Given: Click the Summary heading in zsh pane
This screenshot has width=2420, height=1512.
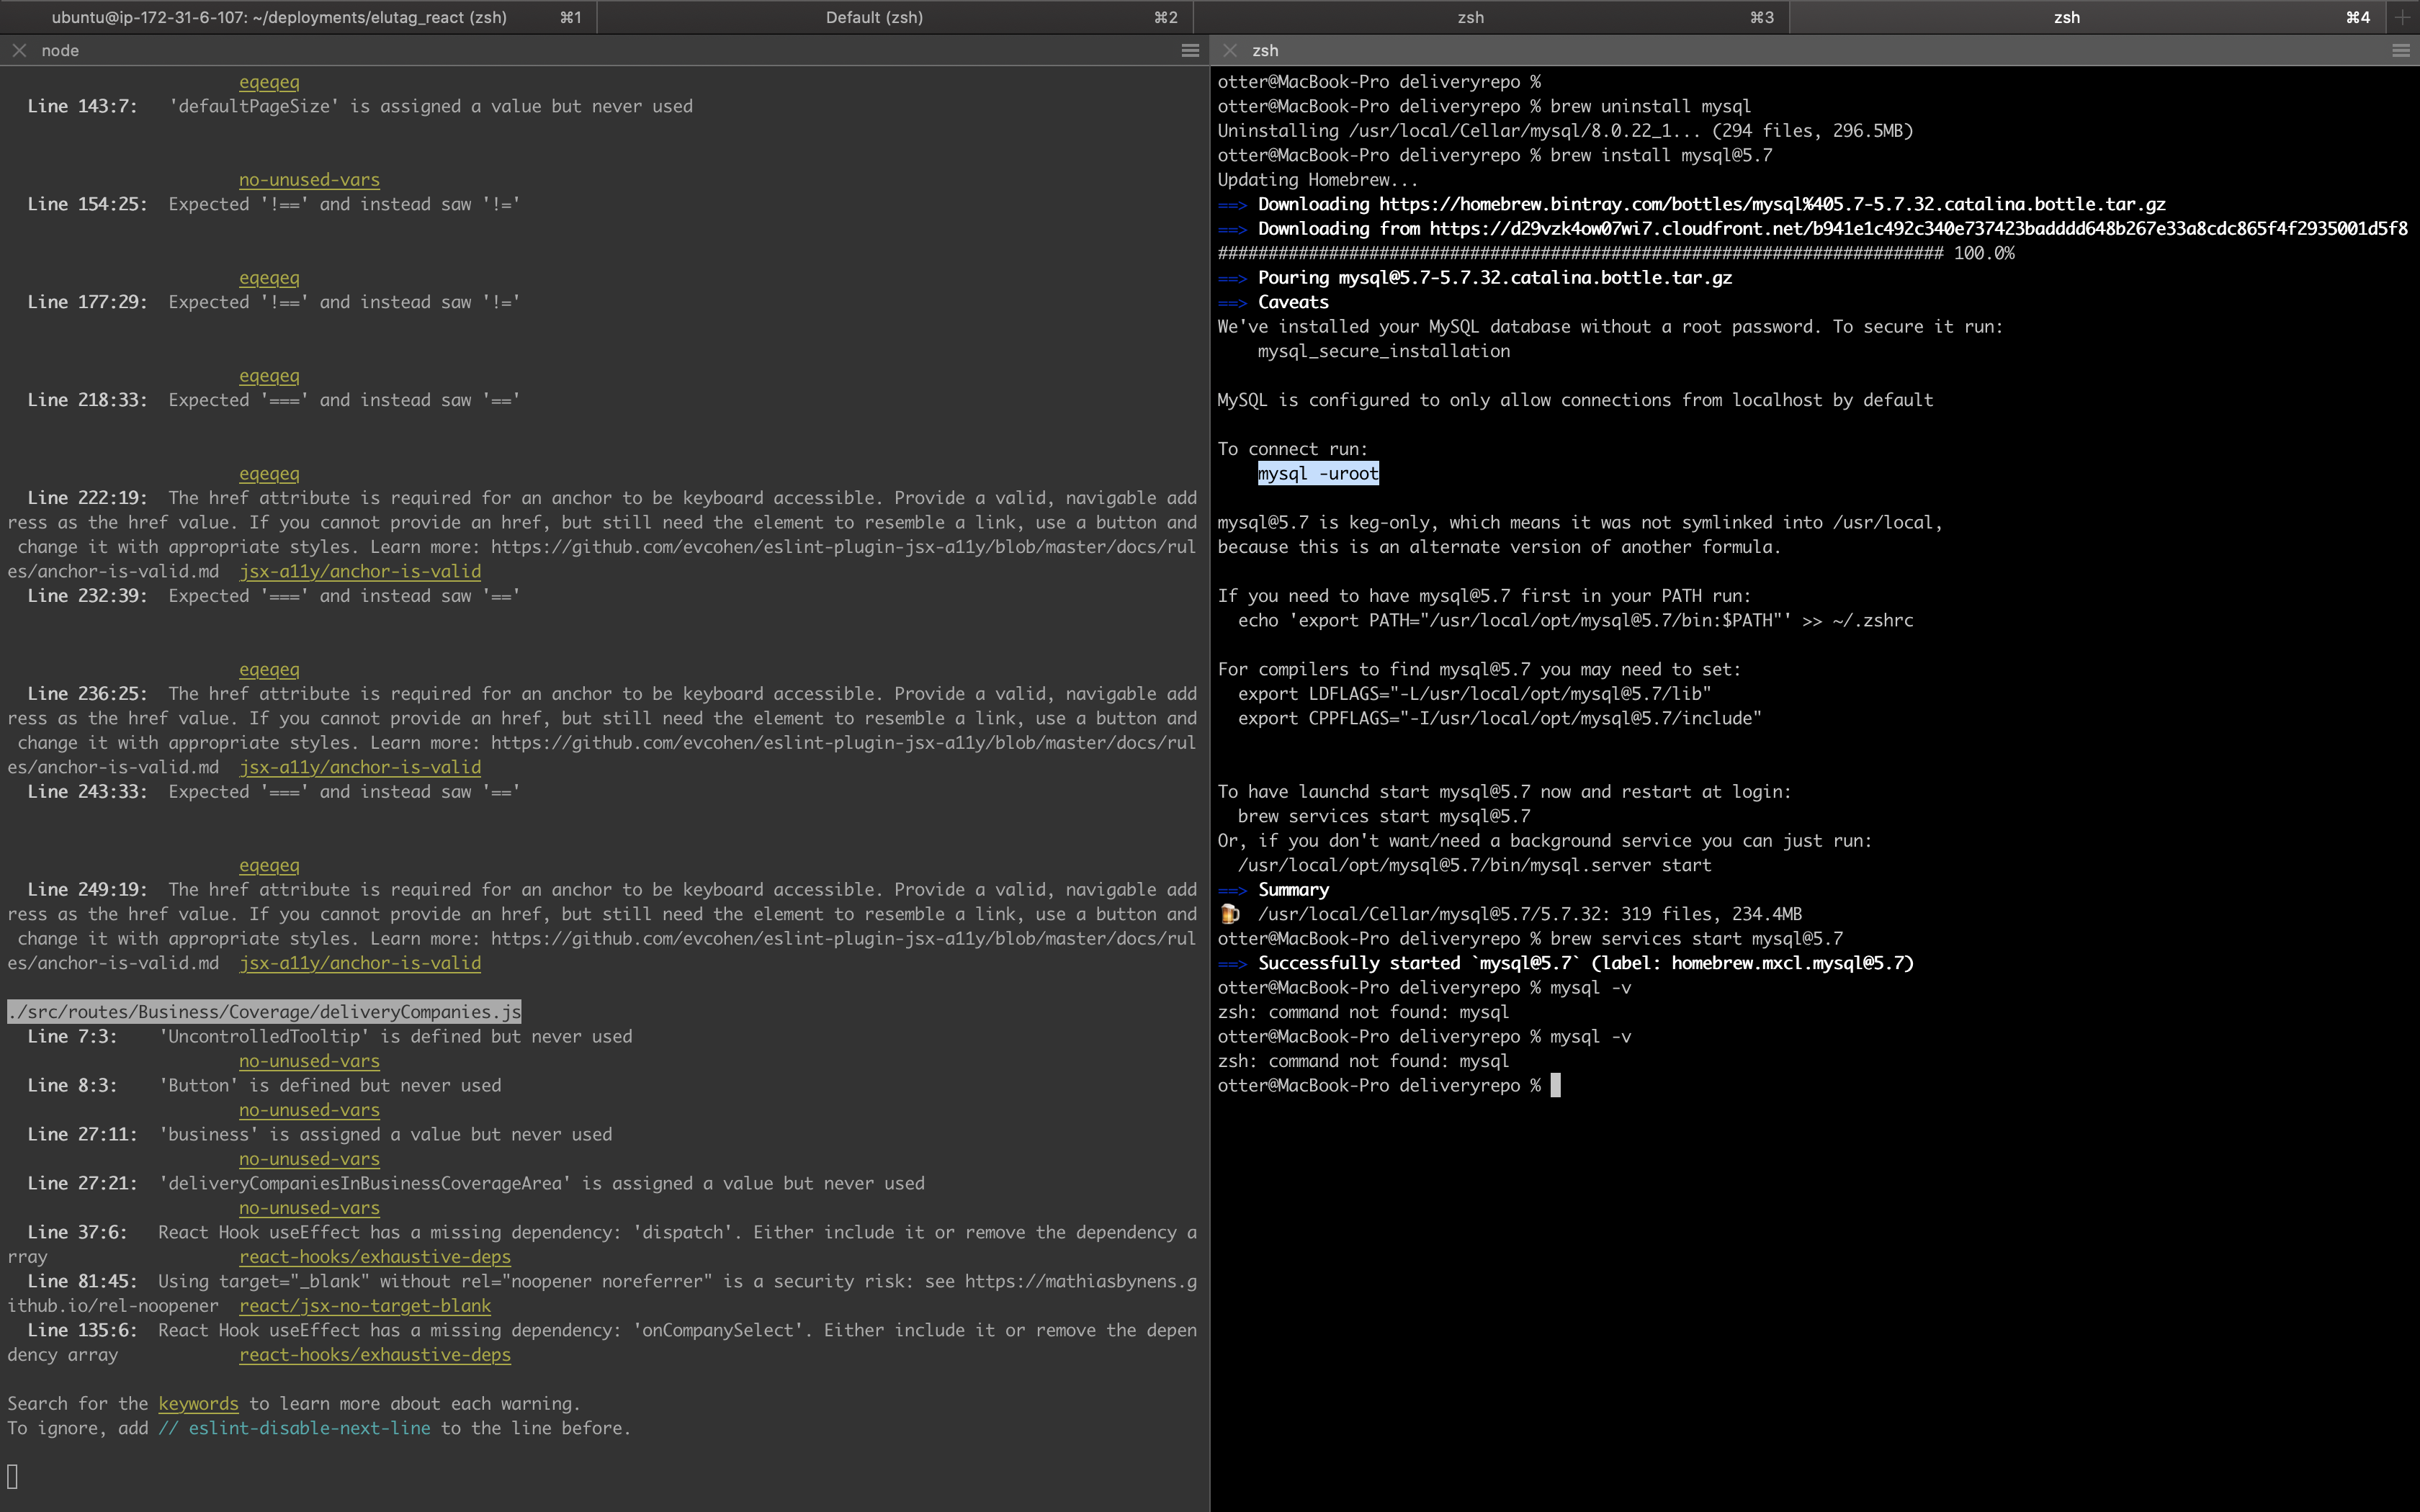Looking at the screenshot, I should pos(1293,890).
